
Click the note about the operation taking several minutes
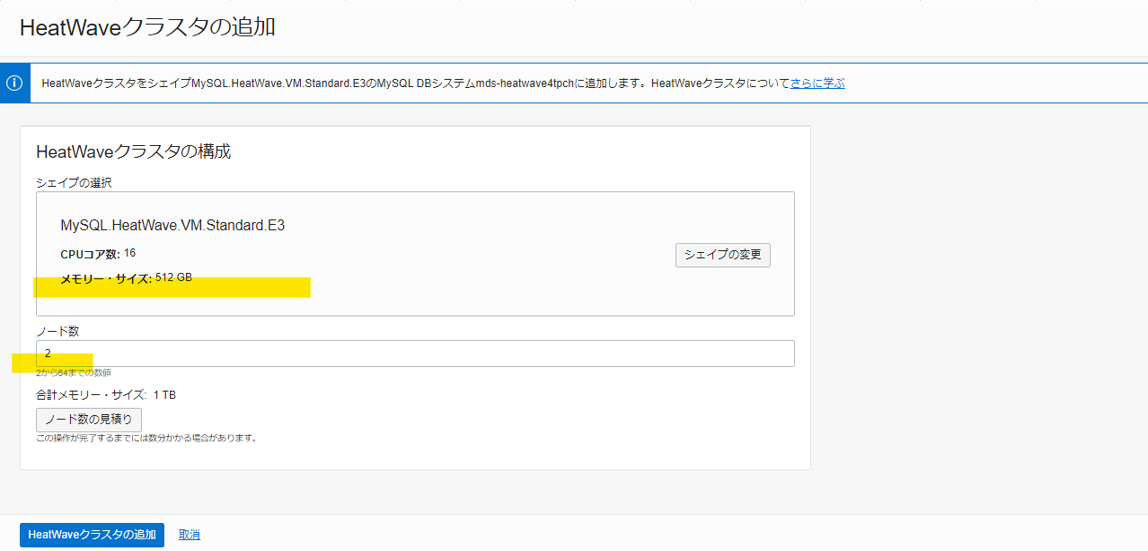pyautogui.click(x=146, y=439)
